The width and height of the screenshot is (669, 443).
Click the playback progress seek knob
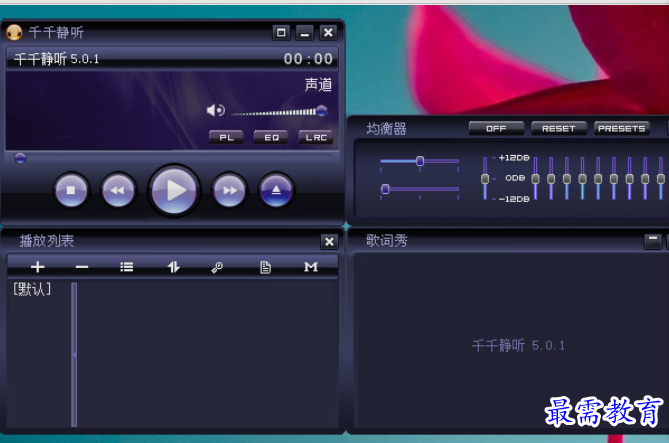(x=20, y=158)
